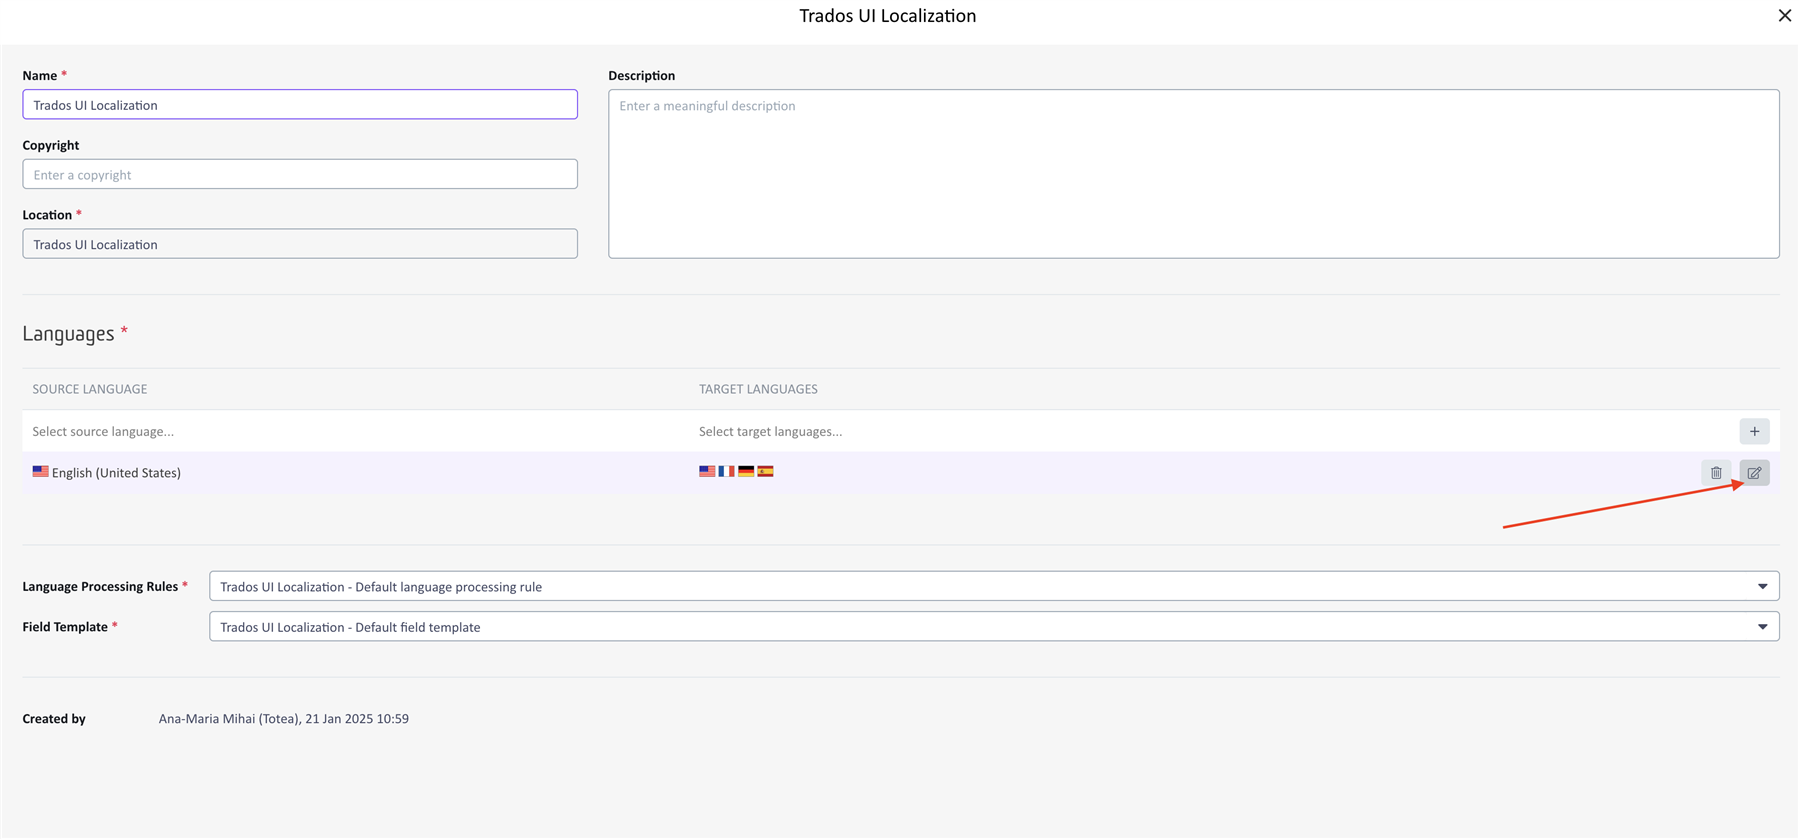Click the TARGET LANGUAGES column header
1799x839 pixels.
coord(758,389)
